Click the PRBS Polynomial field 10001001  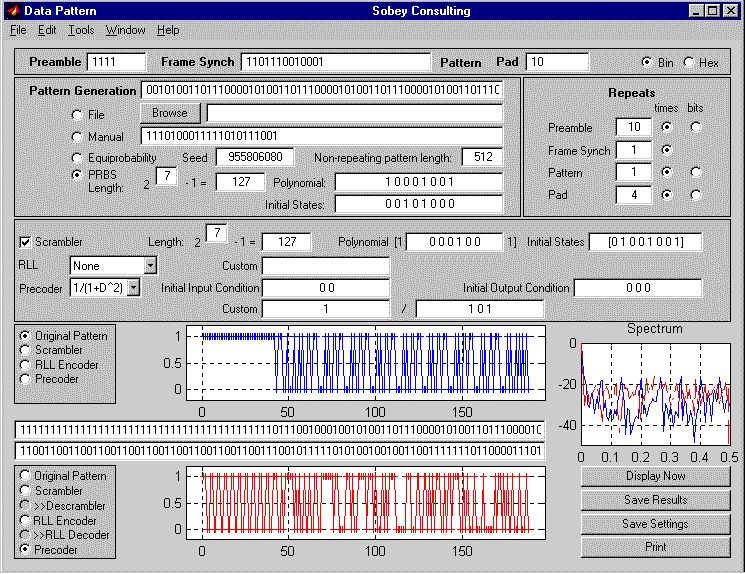click(x=419, y=182)
